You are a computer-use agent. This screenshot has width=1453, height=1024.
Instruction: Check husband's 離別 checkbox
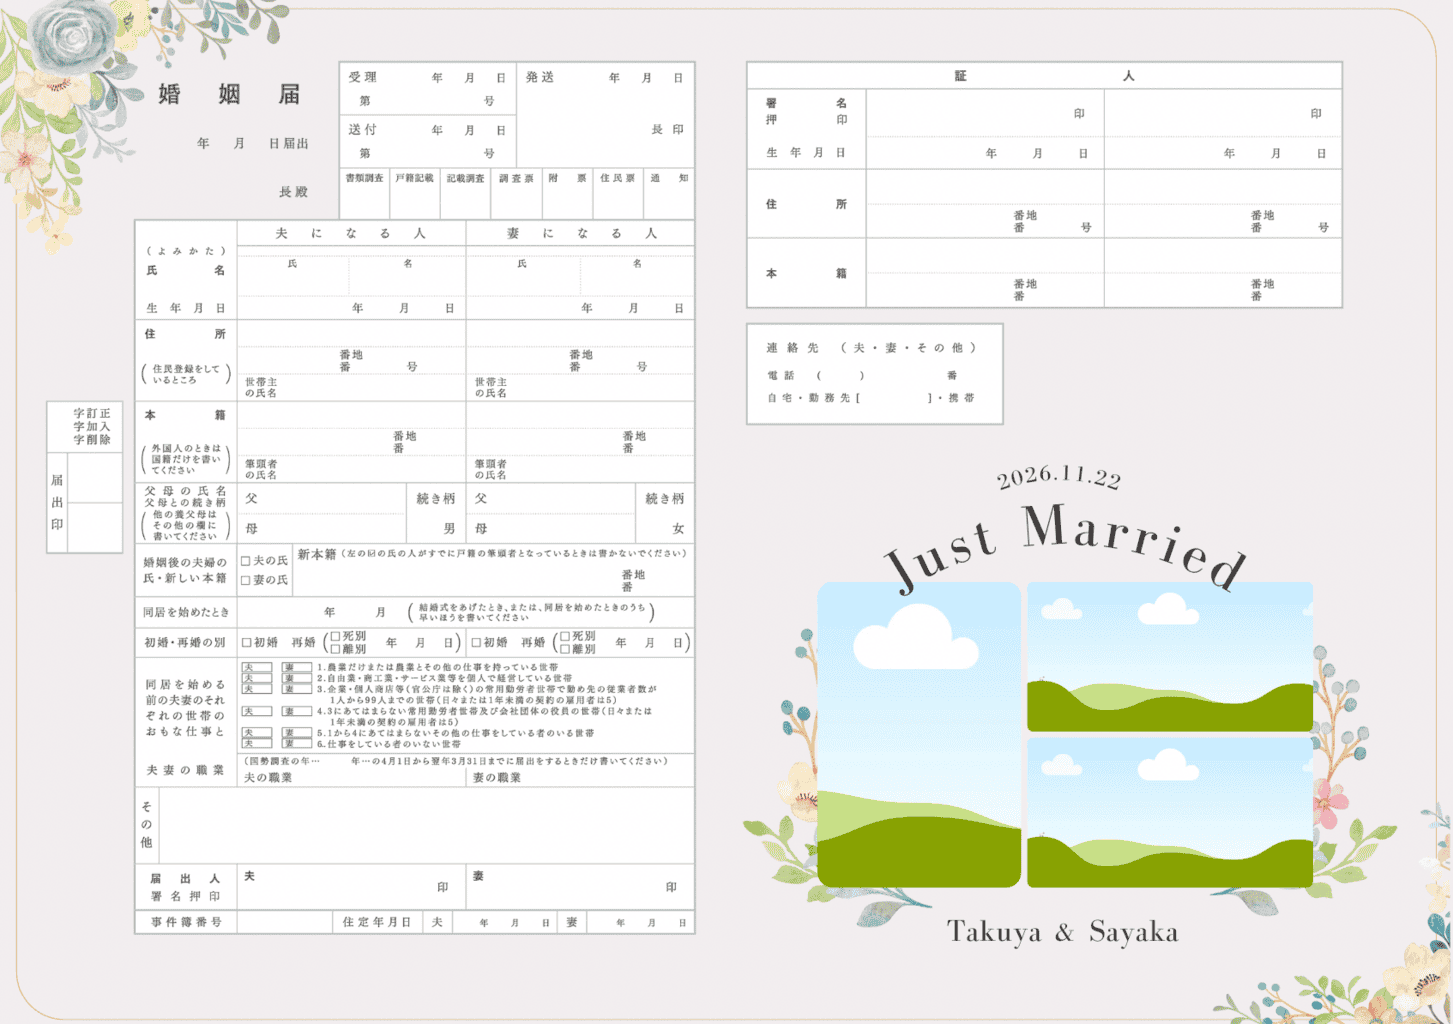(x=335, y=649)
